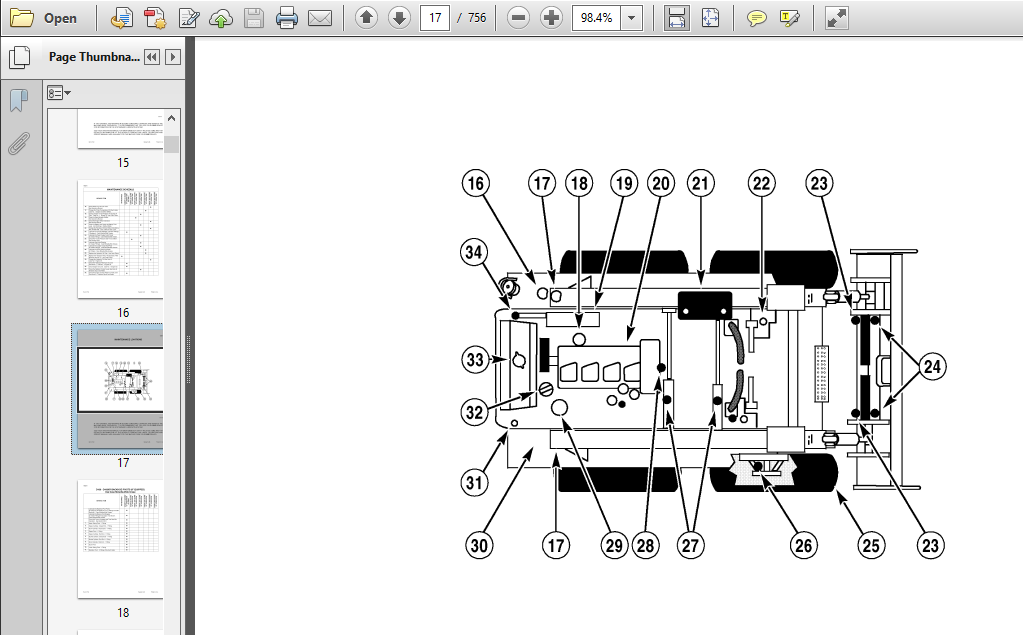Print the document using the printer icon

pyautogui.click(x=286, y=18)
